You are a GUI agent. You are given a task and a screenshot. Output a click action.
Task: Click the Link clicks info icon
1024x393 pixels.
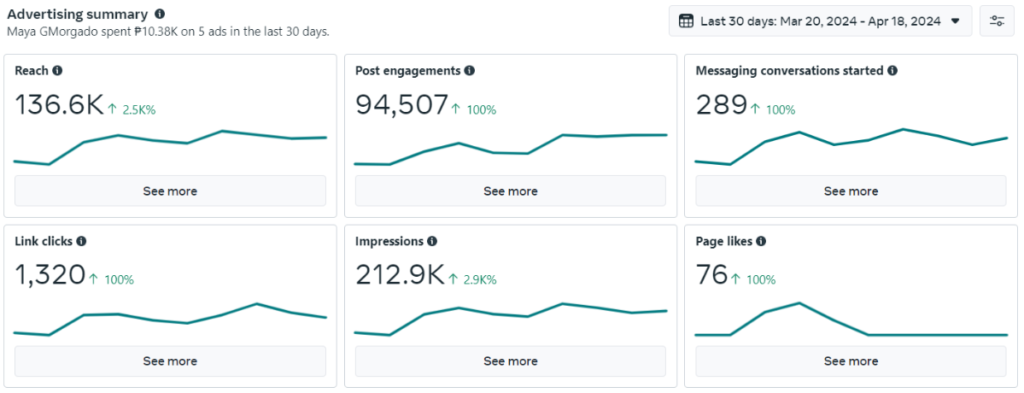[x=81, y=241]
